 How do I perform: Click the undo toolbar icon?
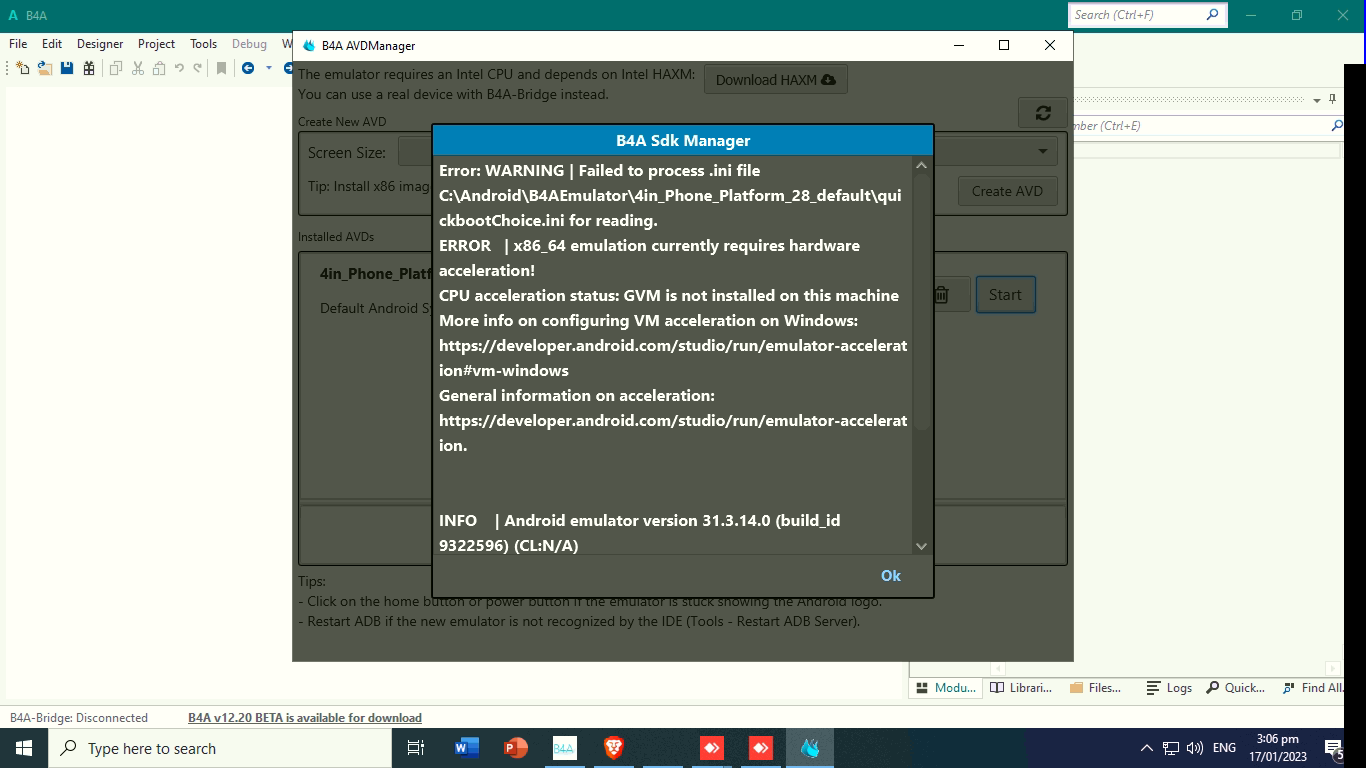click(x=179, y=68)
